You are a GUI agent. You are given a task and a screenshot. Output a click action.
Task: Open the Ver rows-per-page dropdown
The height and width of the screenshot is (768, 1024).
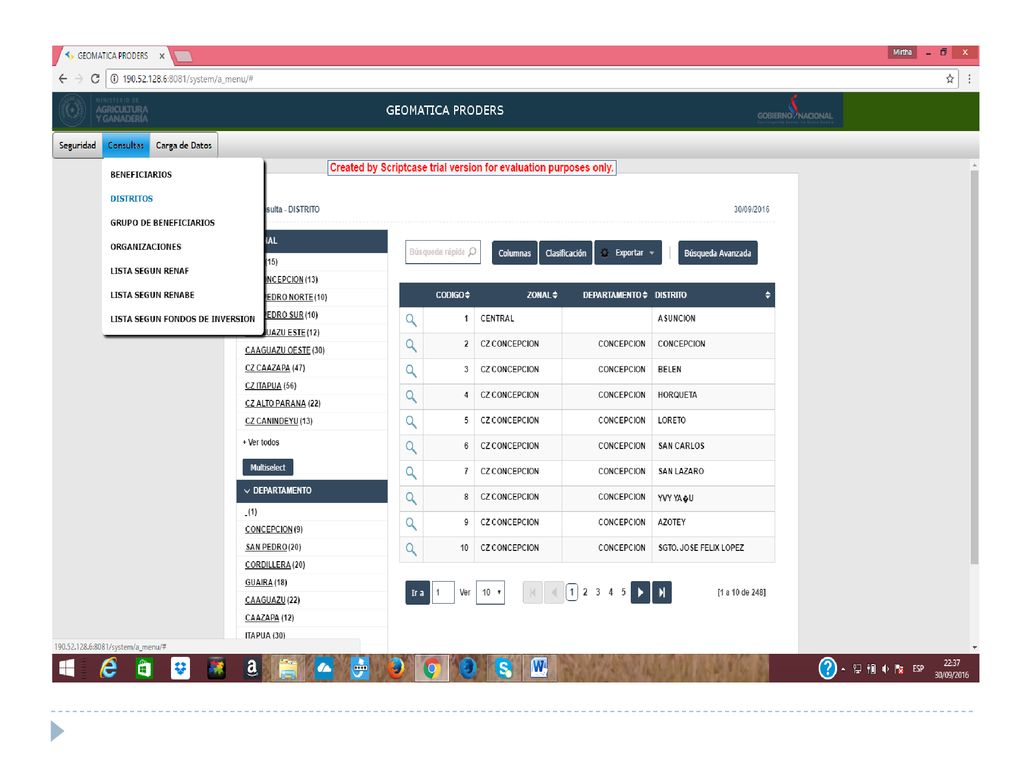(x=490, y=592)
